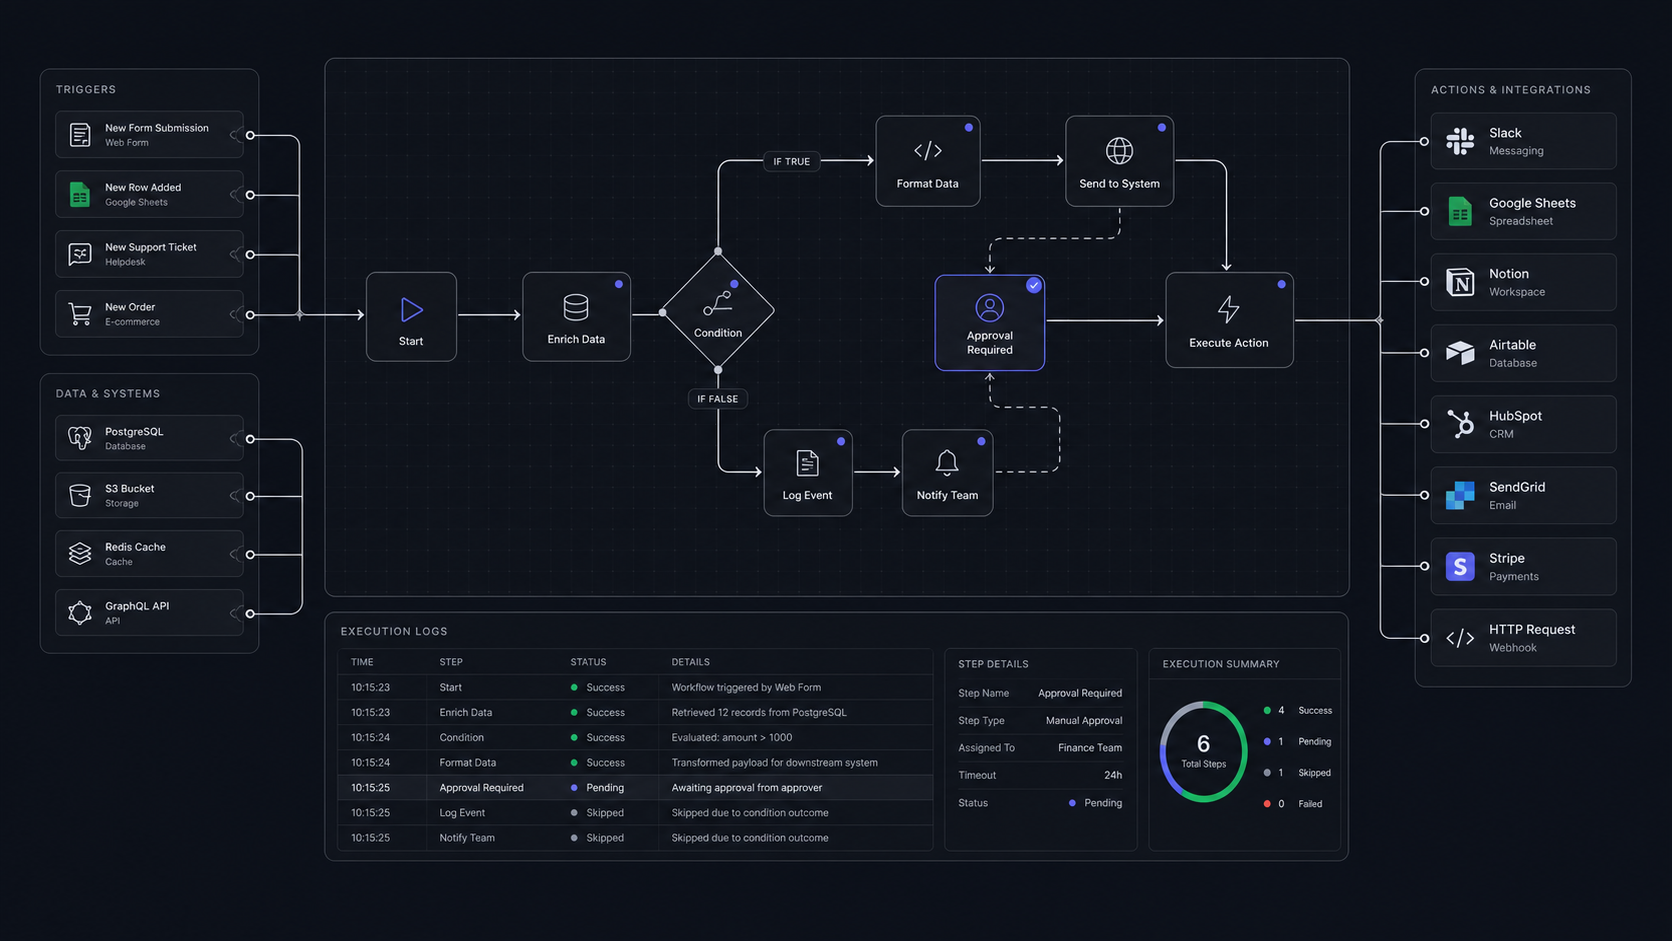Click the PostgreSQL elephant icon
The height and width of the screenshot is (941, 1672).
(80, 438)
